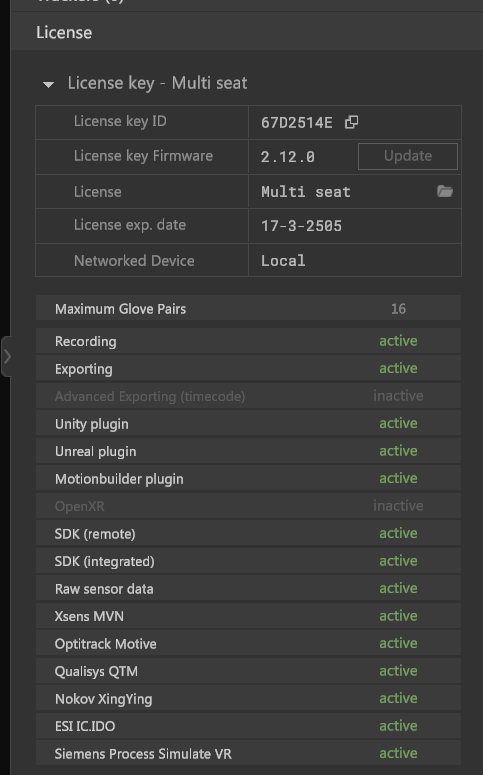The image size is (483, 775).
Task: Select Advanced Exporting (timecode) inactive row
Action: pyautogui.click(x=248, y=396)
